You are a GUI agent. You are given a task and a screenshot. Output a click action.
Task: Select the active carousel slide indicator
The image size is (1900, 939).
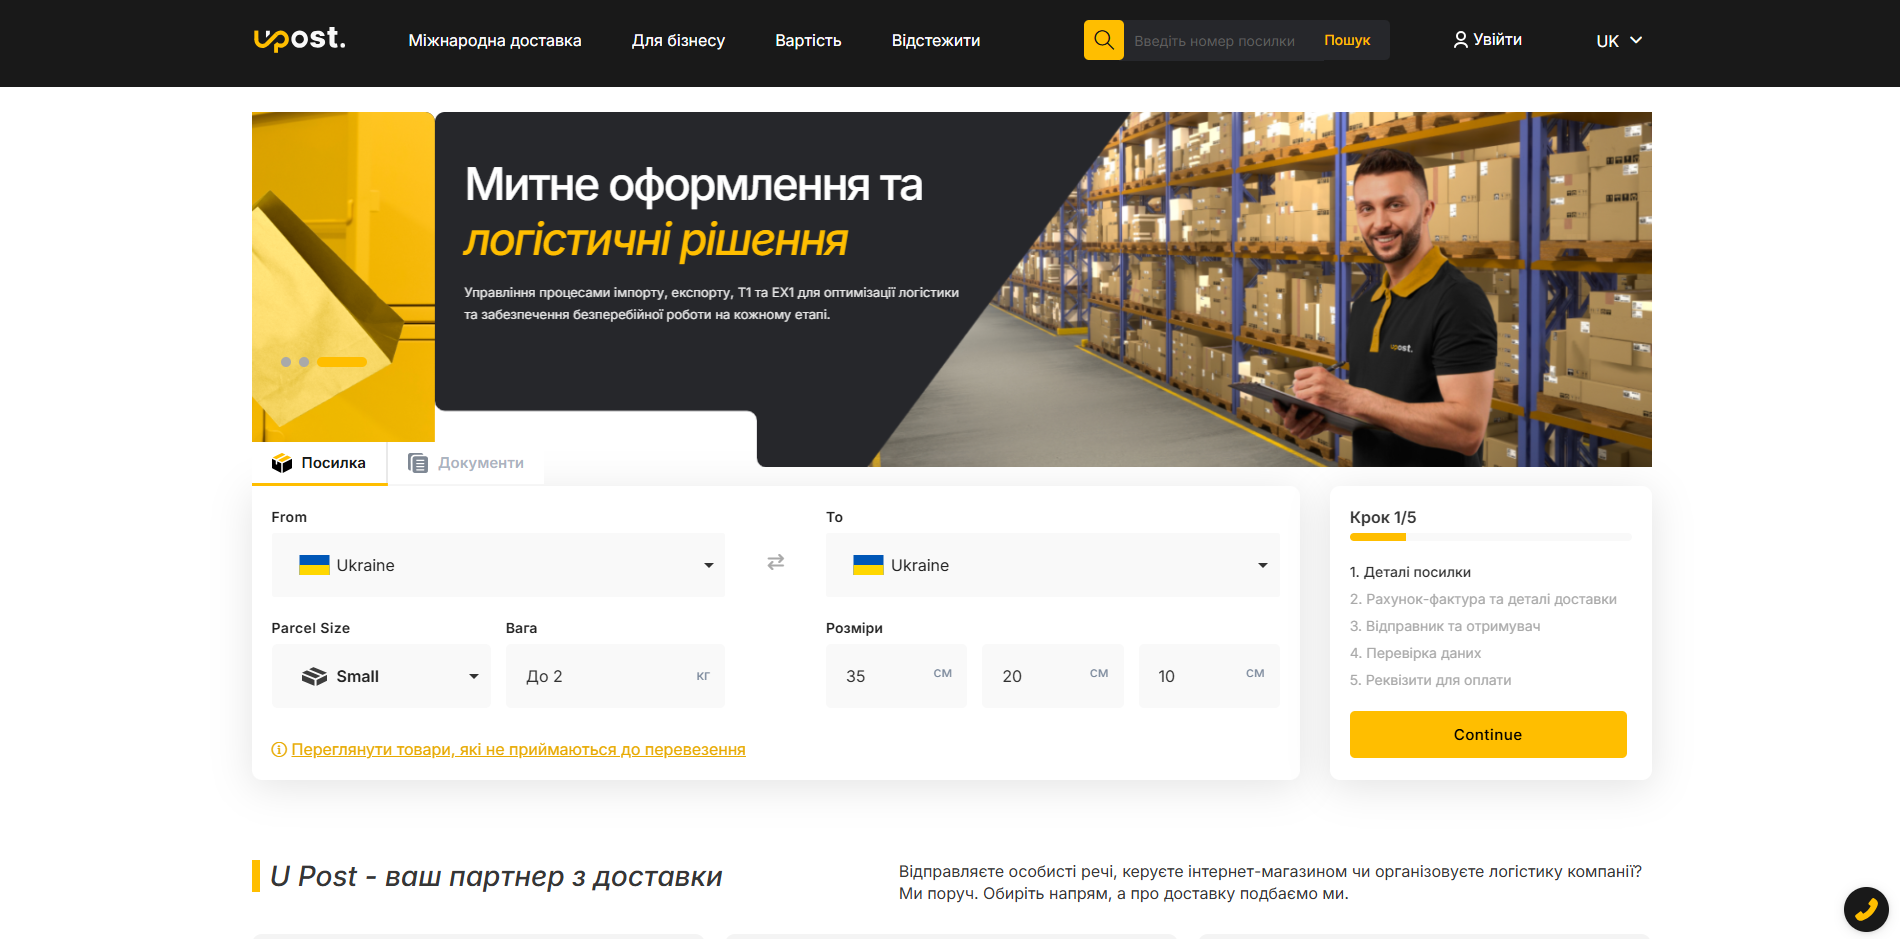tap(341, 362)
